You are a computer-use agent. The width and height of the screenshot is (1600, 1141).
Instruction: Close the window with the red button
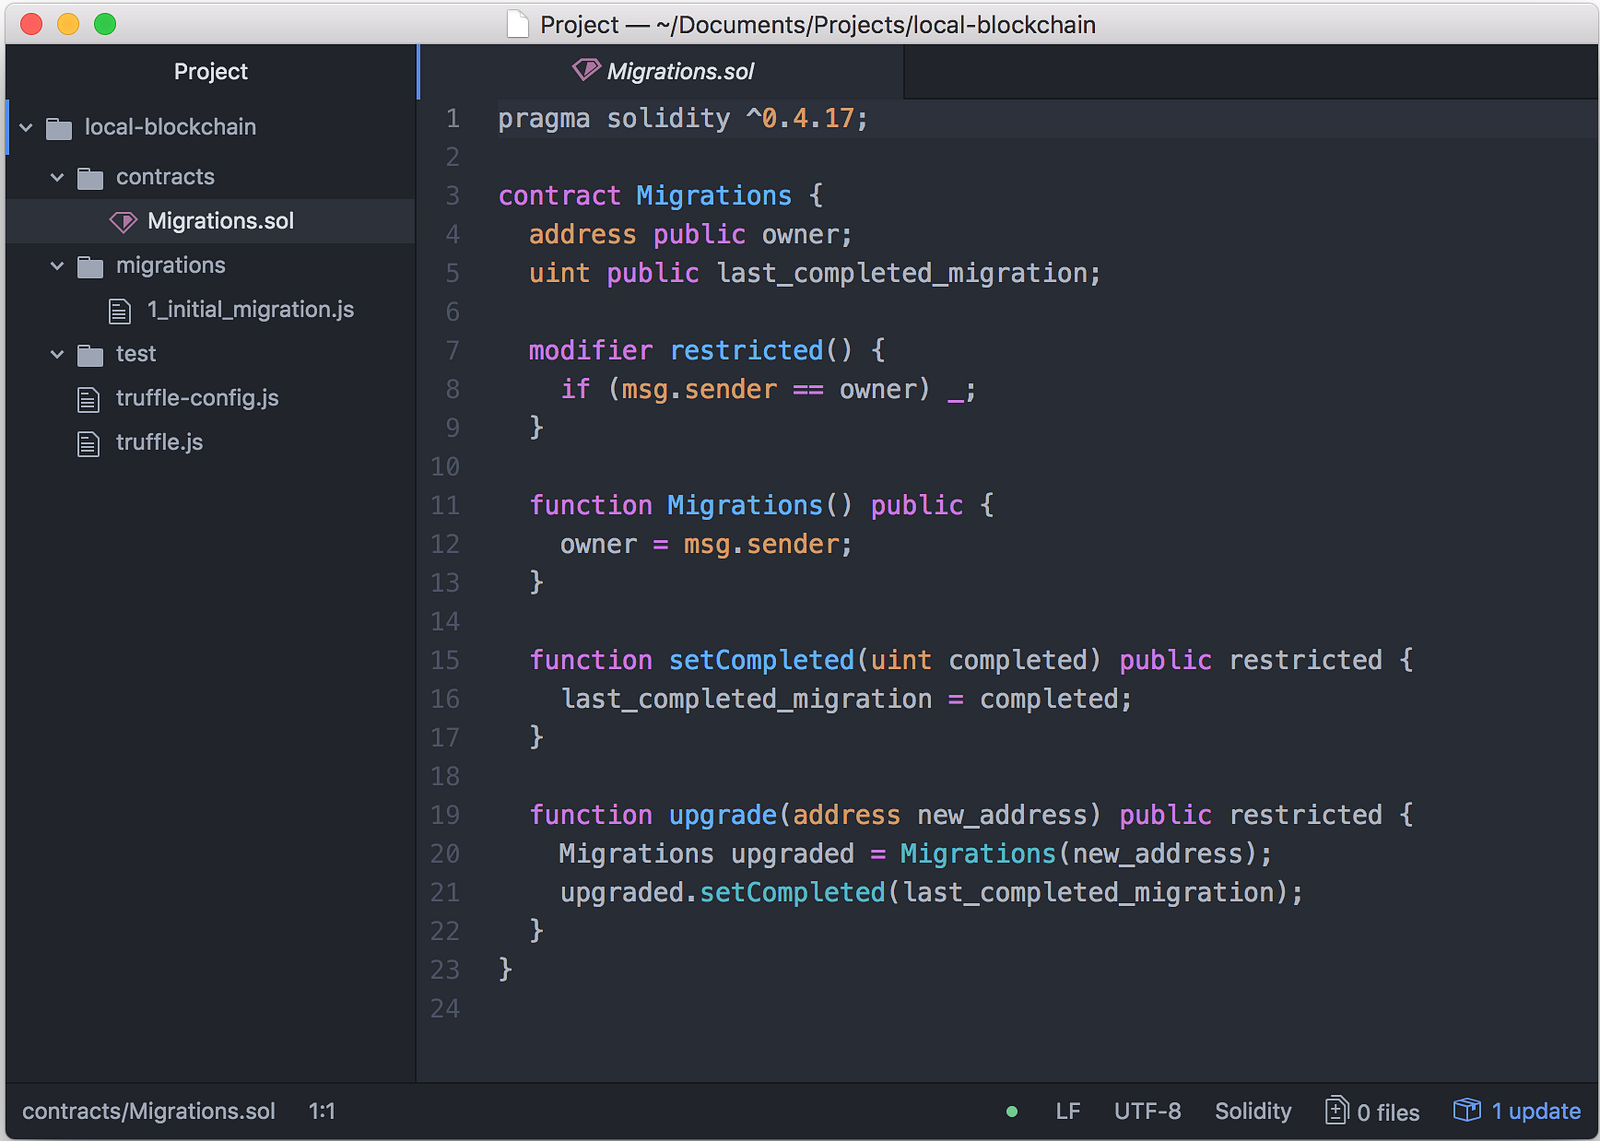tap(31, 24)
